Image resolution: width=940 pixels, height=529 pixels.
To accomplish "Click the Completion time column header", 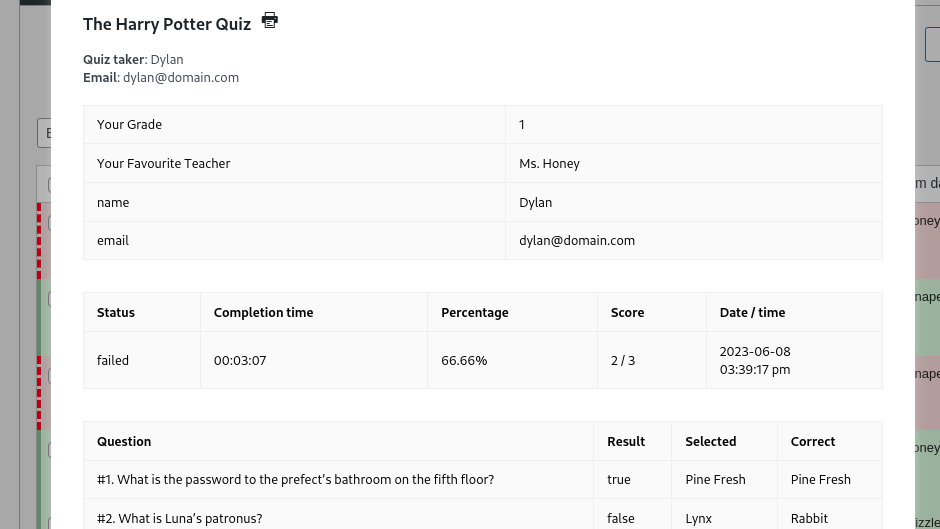I will (x=263, y=312).
